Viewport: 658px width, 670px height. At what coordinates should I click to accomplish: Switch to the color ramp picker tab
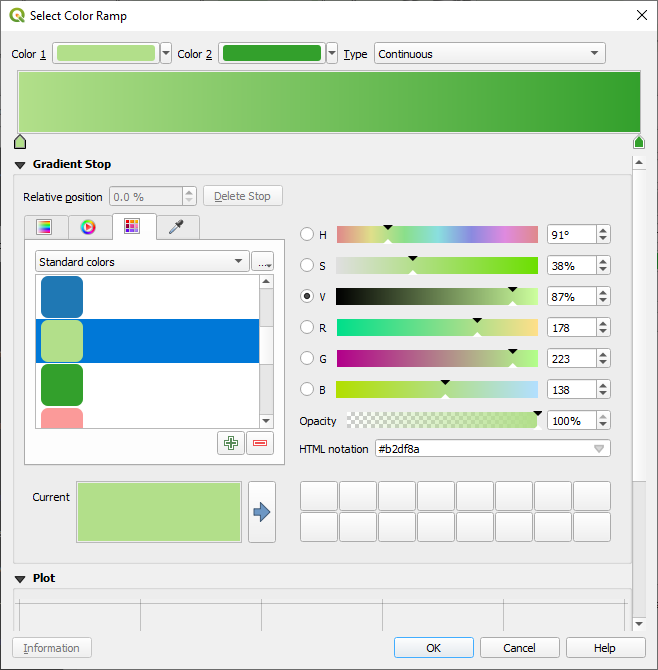click(45, 227)
